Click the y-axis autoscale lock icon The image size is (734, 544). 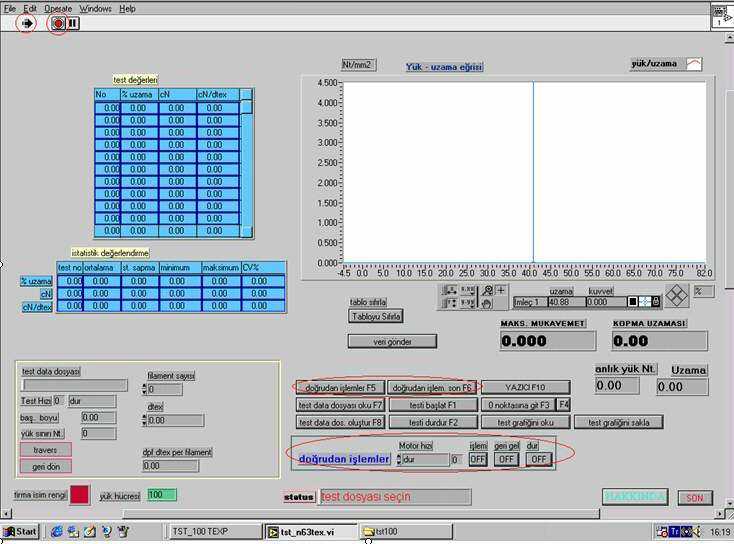449,303
